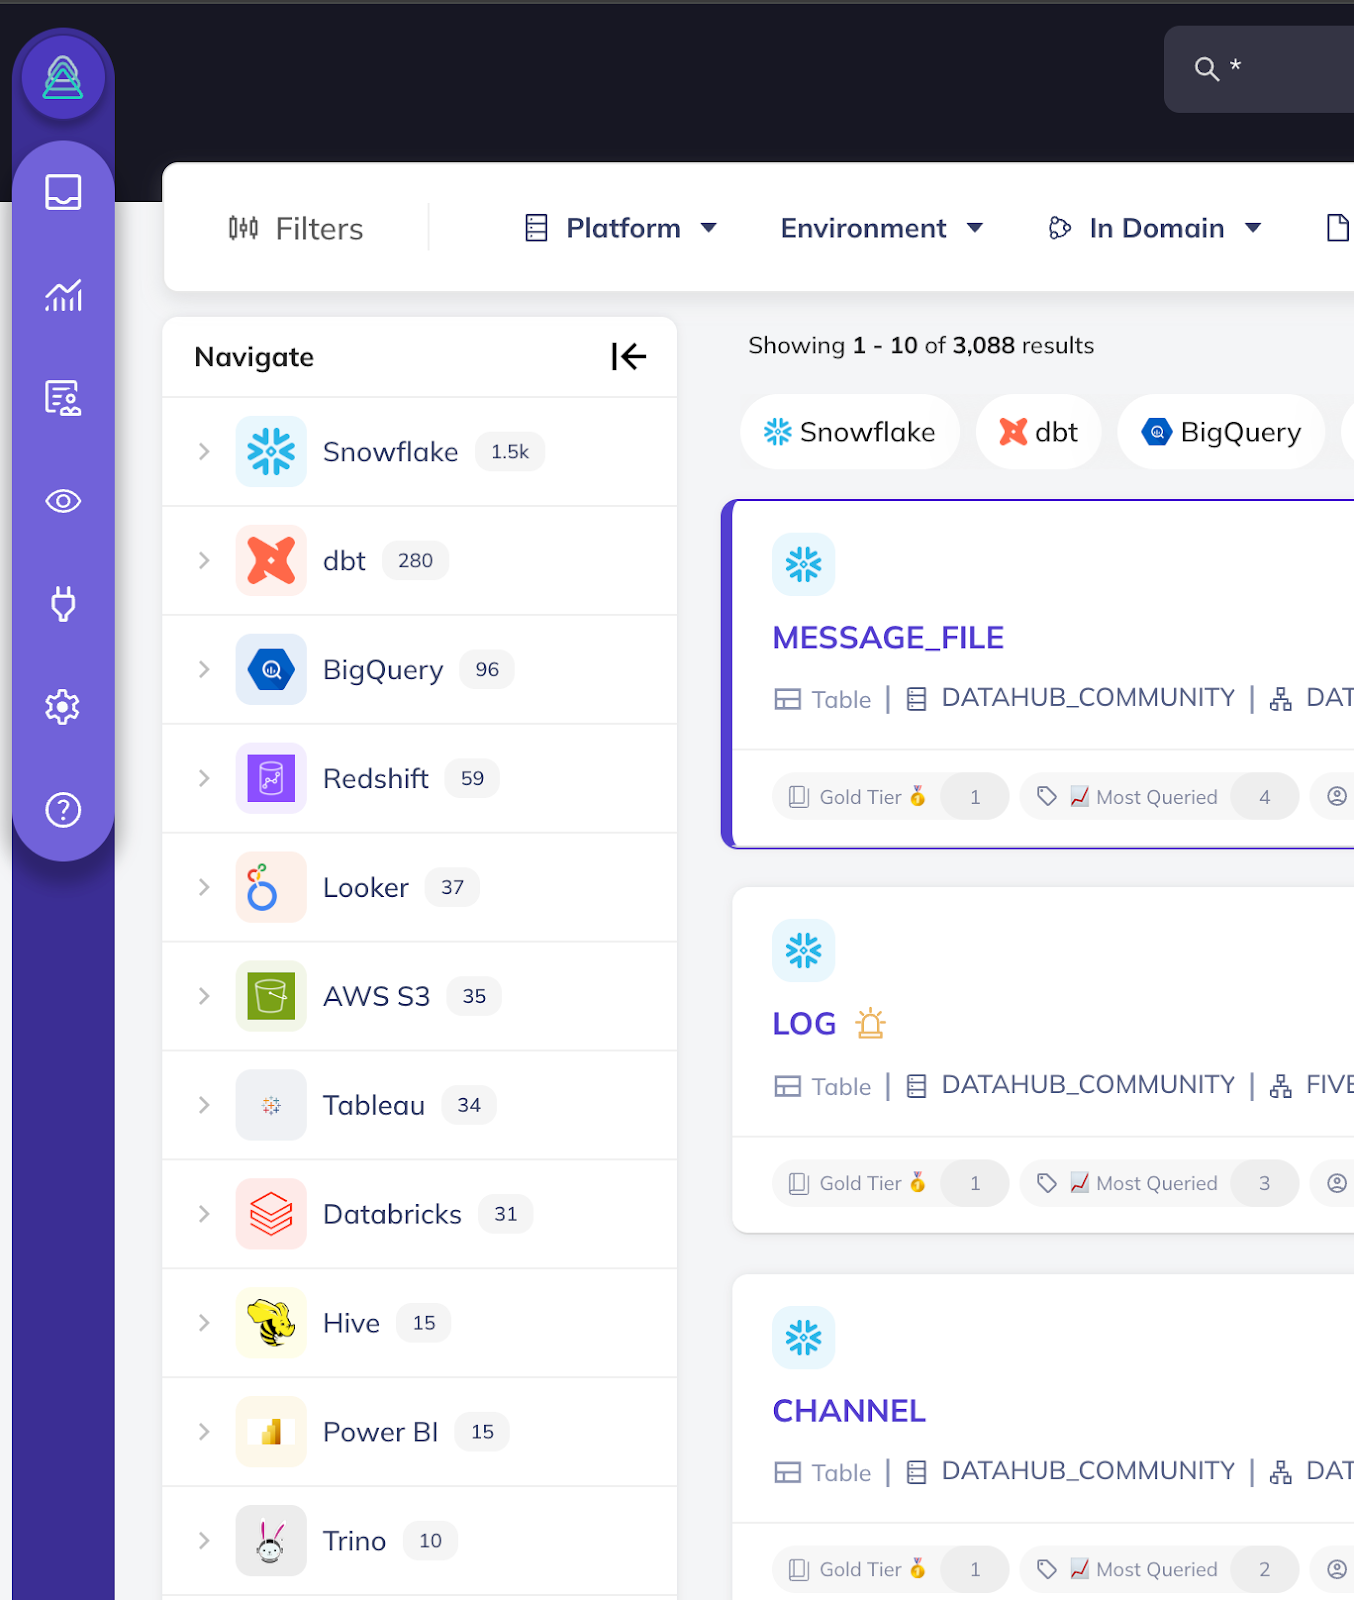Viewport: 1354px width, 1600px height.
Task: Open the Environment filter dropdown
Action: (x=881, y=228)
